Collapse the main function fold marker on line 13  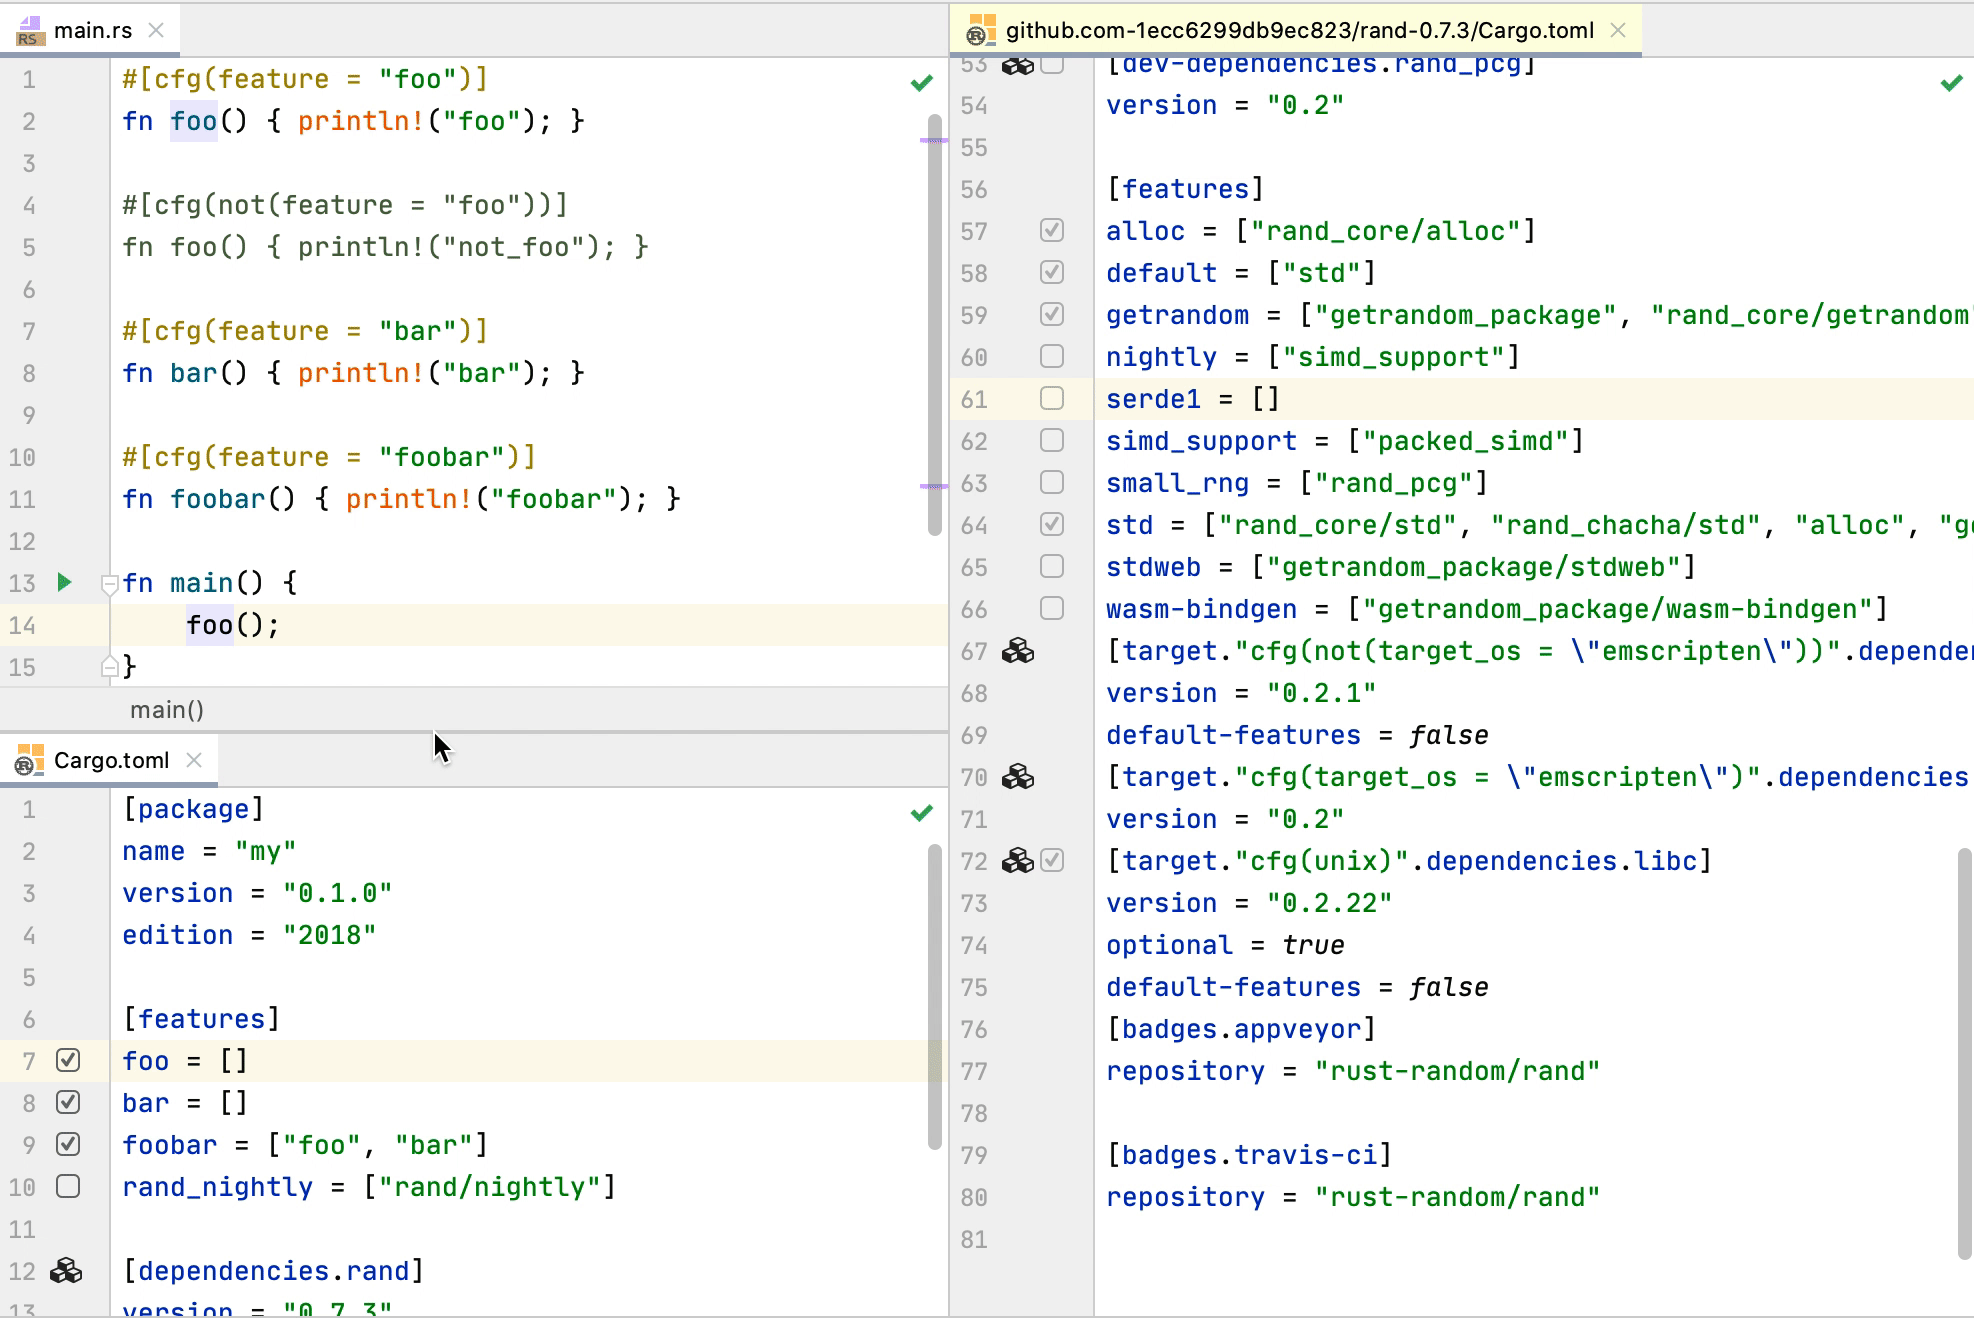110,583
